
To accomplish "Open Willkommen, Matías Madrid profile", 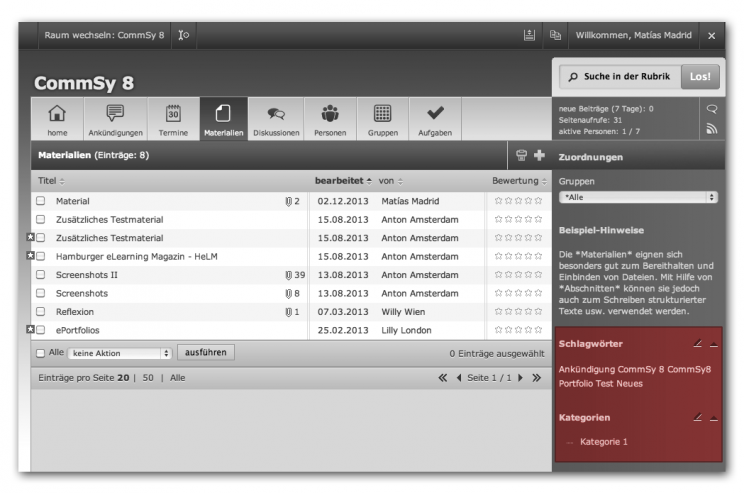I will click(x=633, y=35).
